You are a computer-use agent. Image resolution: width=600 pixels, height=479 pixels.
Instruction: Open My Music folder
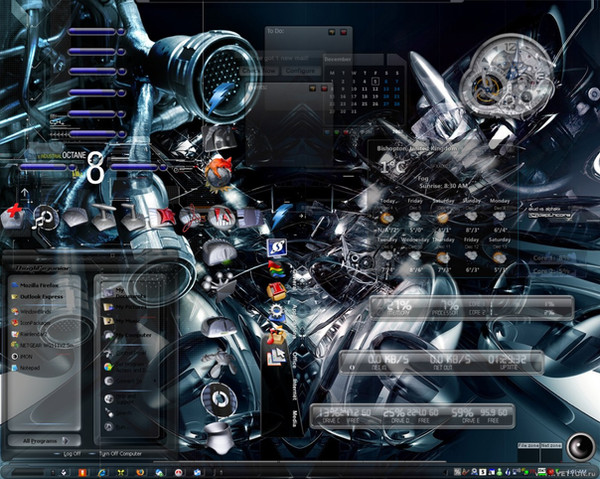coord(121,321)
